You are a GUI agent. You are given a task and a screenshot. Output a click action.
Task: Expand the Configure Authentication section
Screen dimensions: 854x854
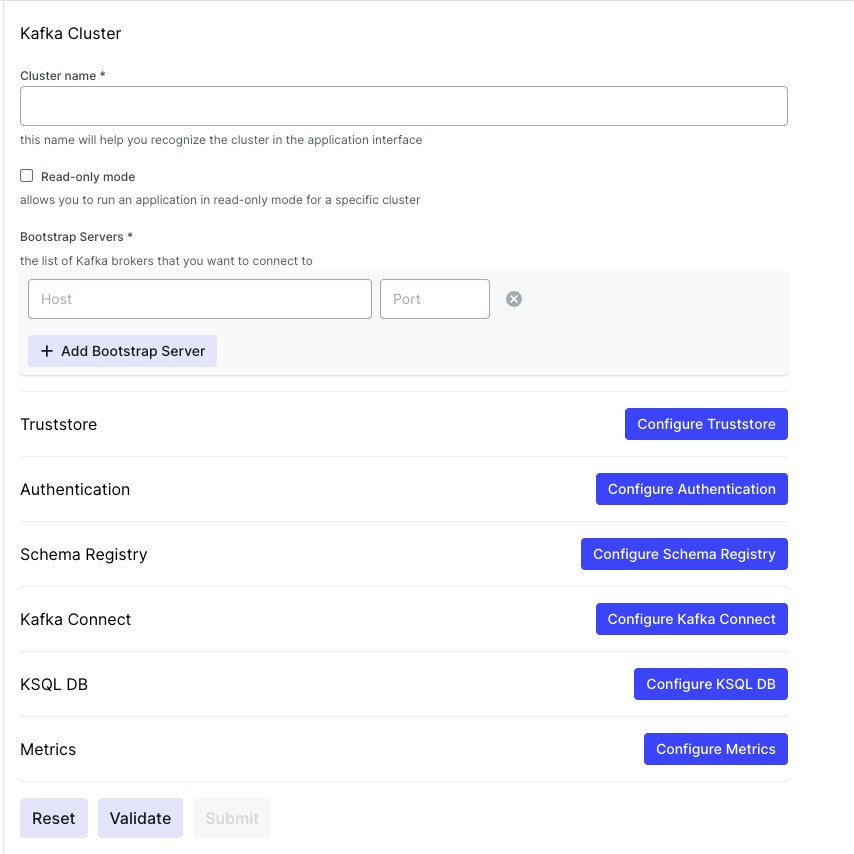(x=691, y=489)
